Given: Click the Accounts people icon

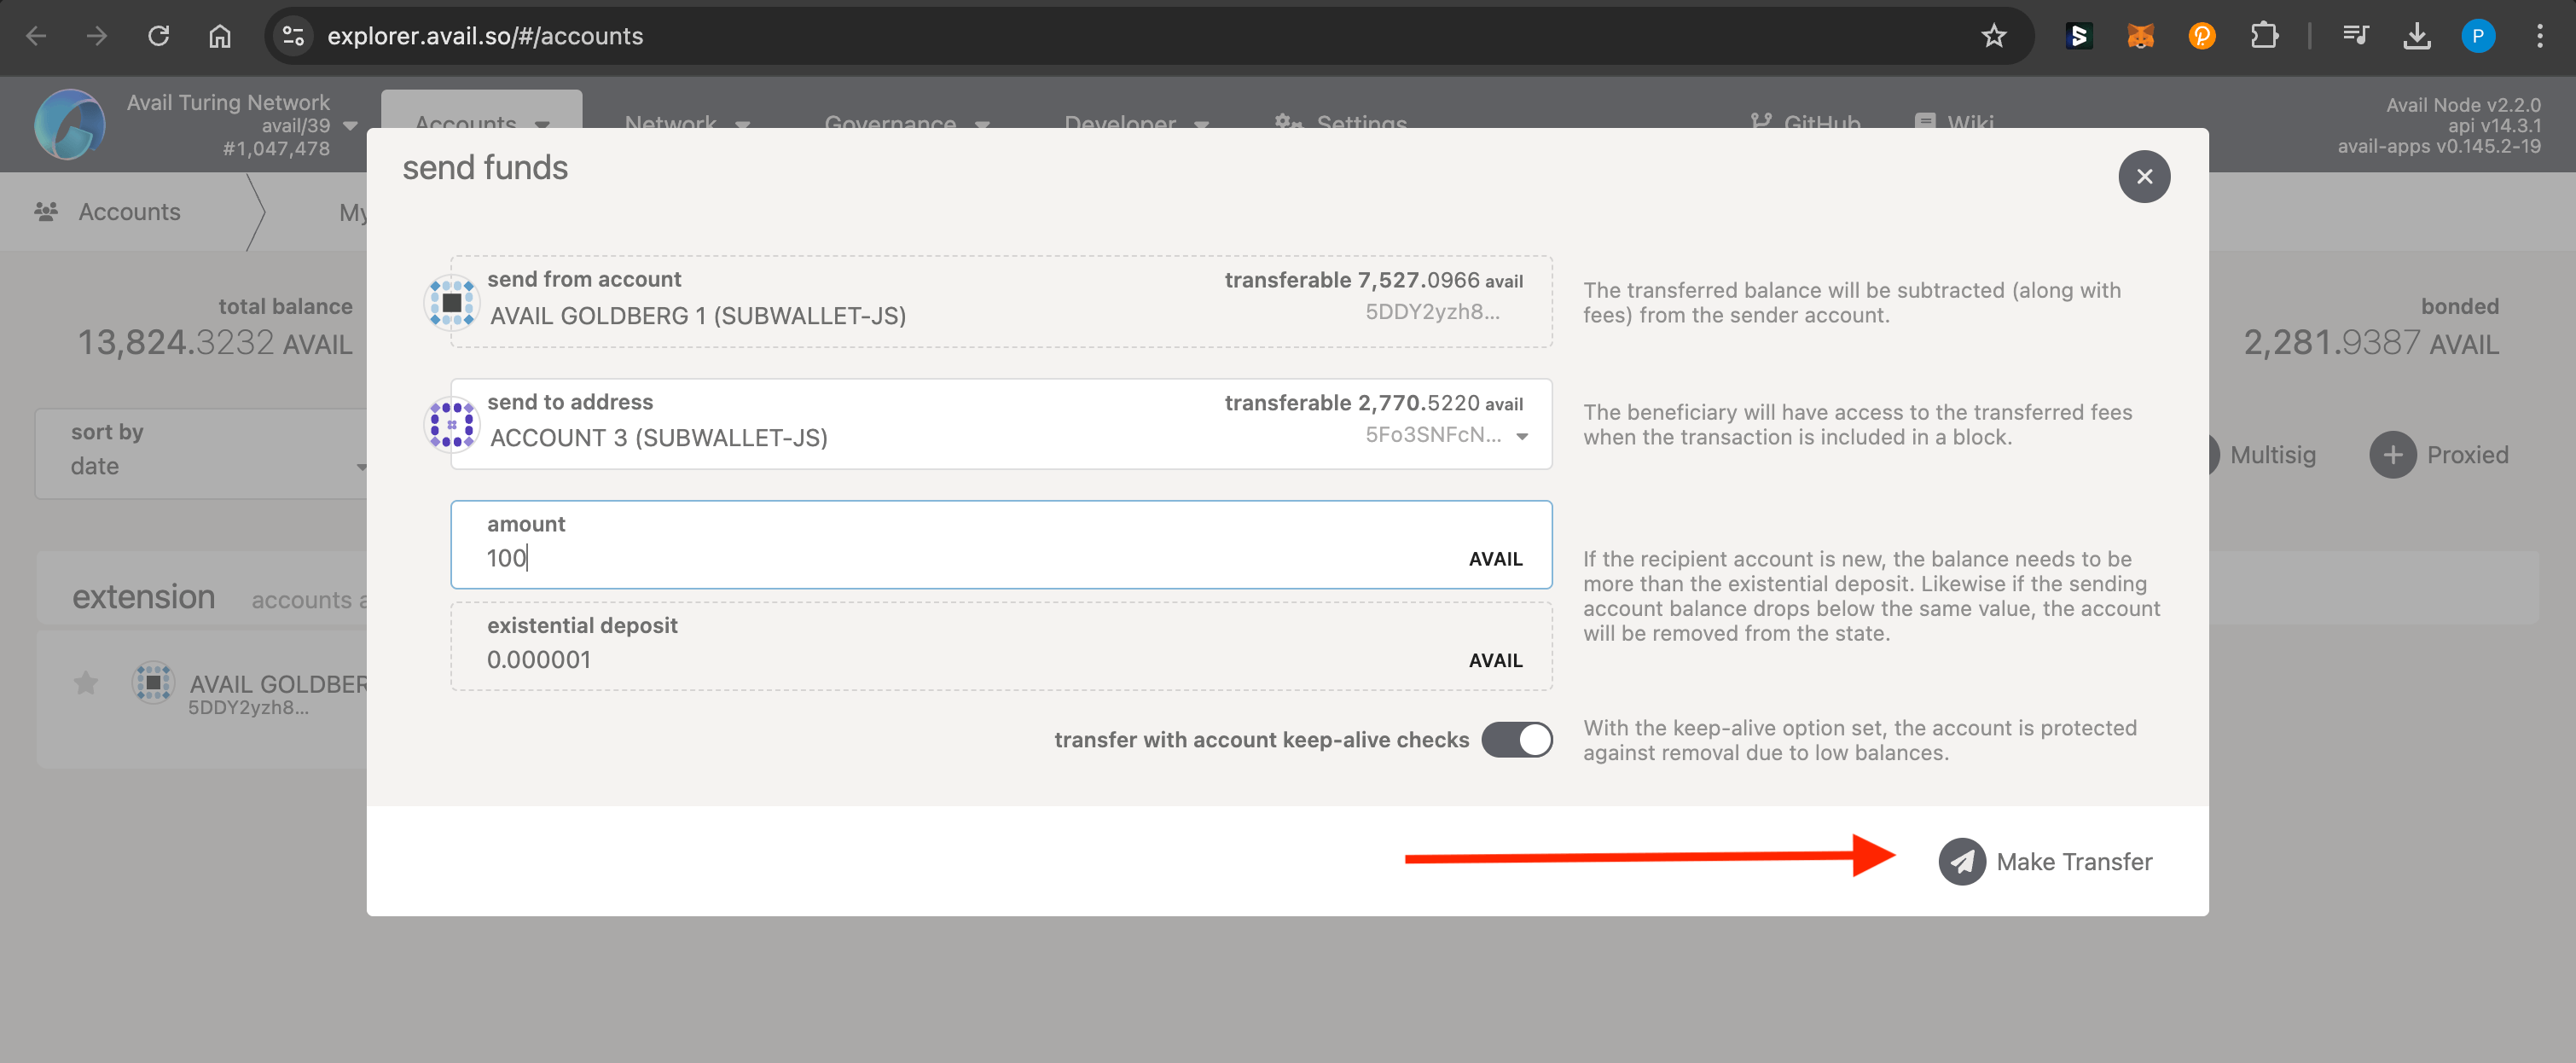Looking at the screenshot, I should click(45, 210).
